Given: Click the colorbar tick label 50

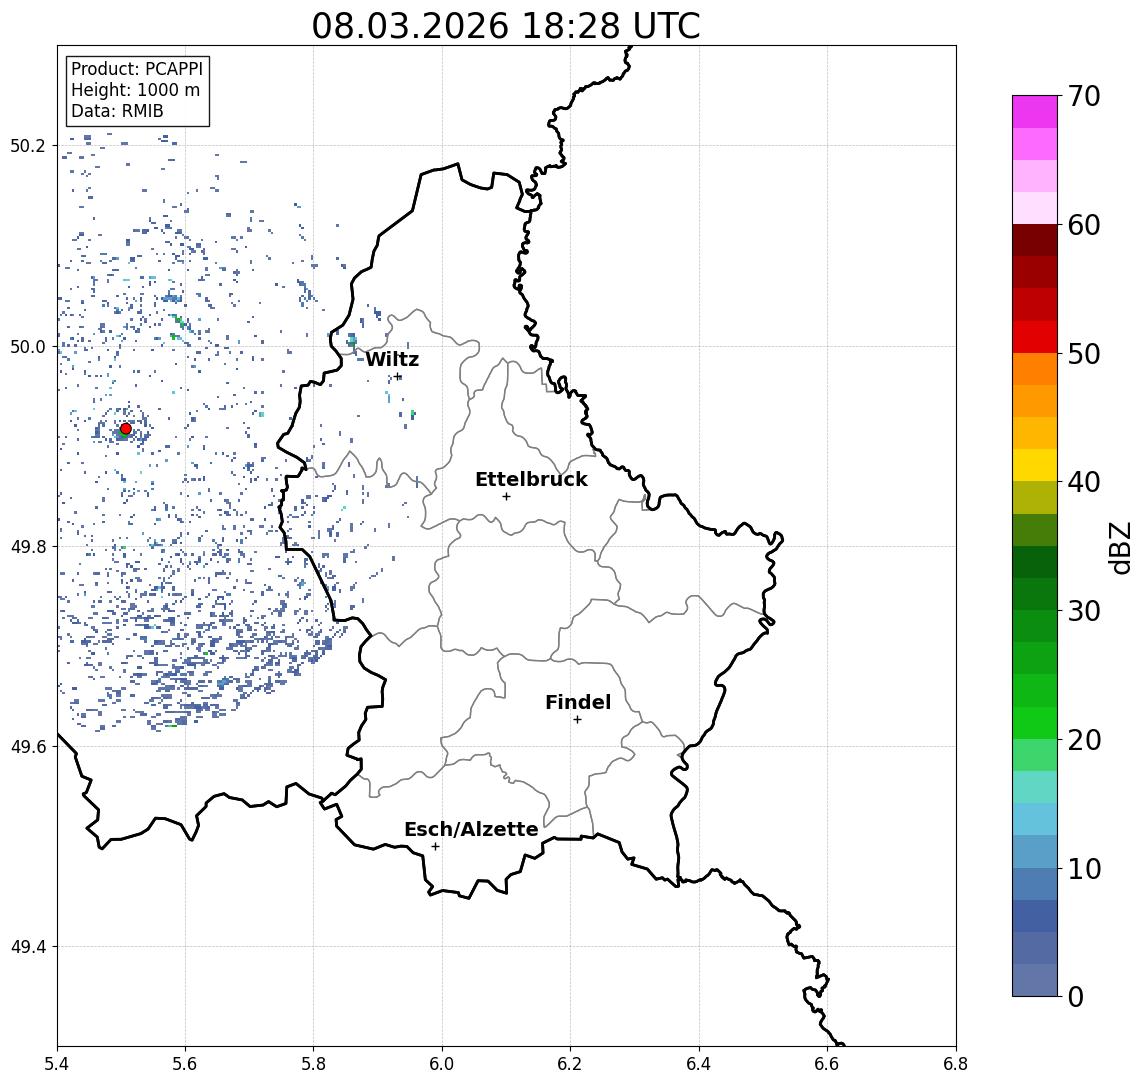Looking at the screenshot, I should (x=1084, y=354).
